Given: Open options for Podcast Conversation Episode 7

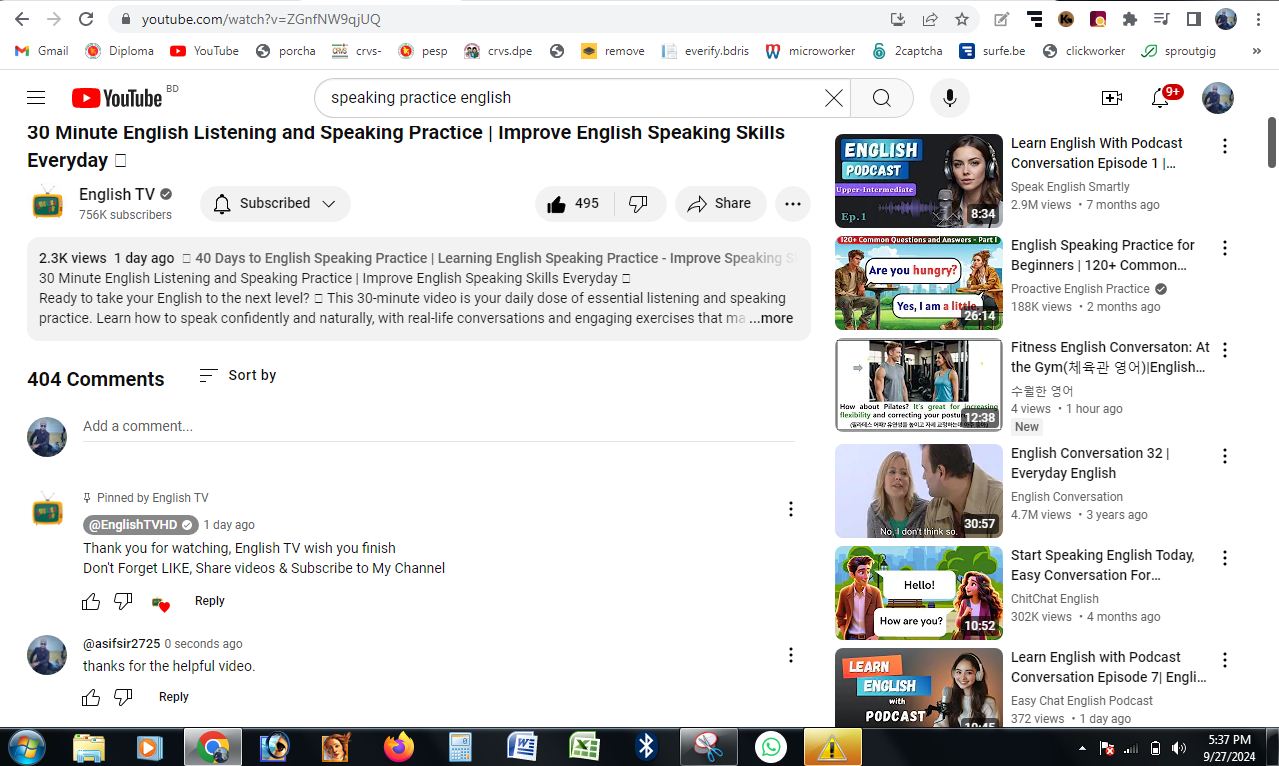Looking at the screenshot, I should coord(1224,660).
